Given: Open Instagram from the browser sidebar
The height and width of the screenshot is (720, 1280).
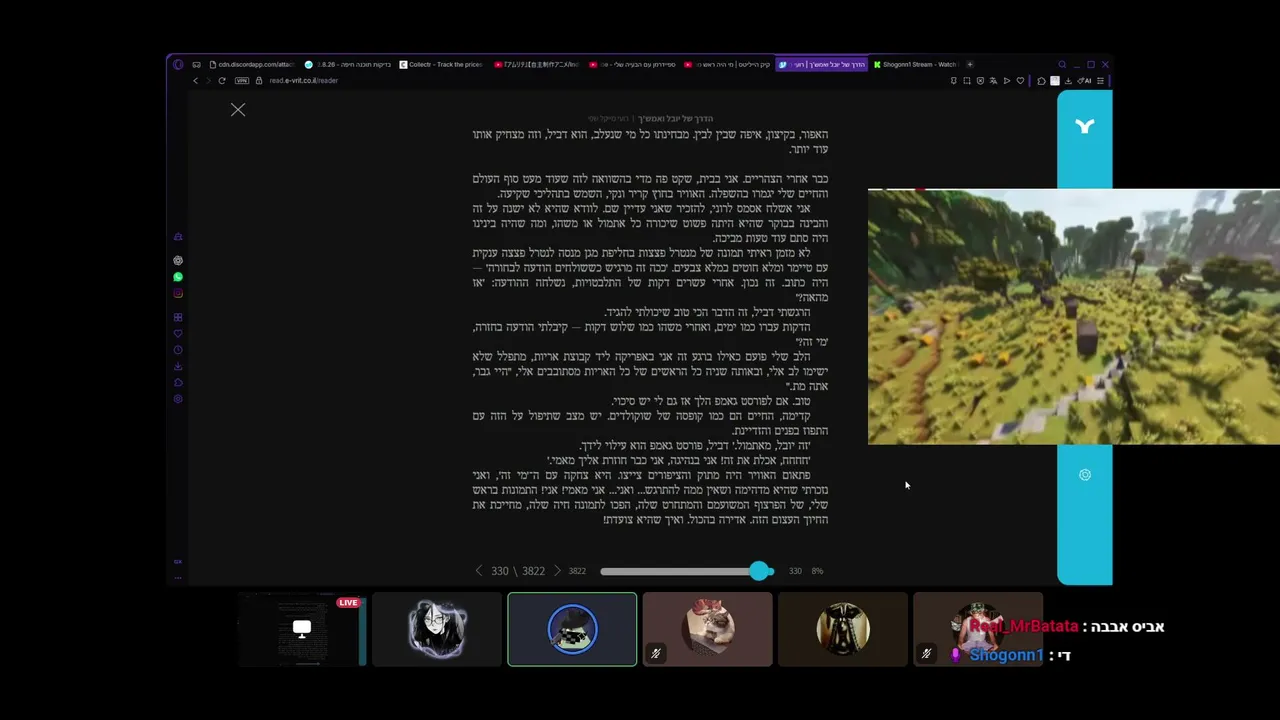Looking at the screenshot, I should (178, 294).
